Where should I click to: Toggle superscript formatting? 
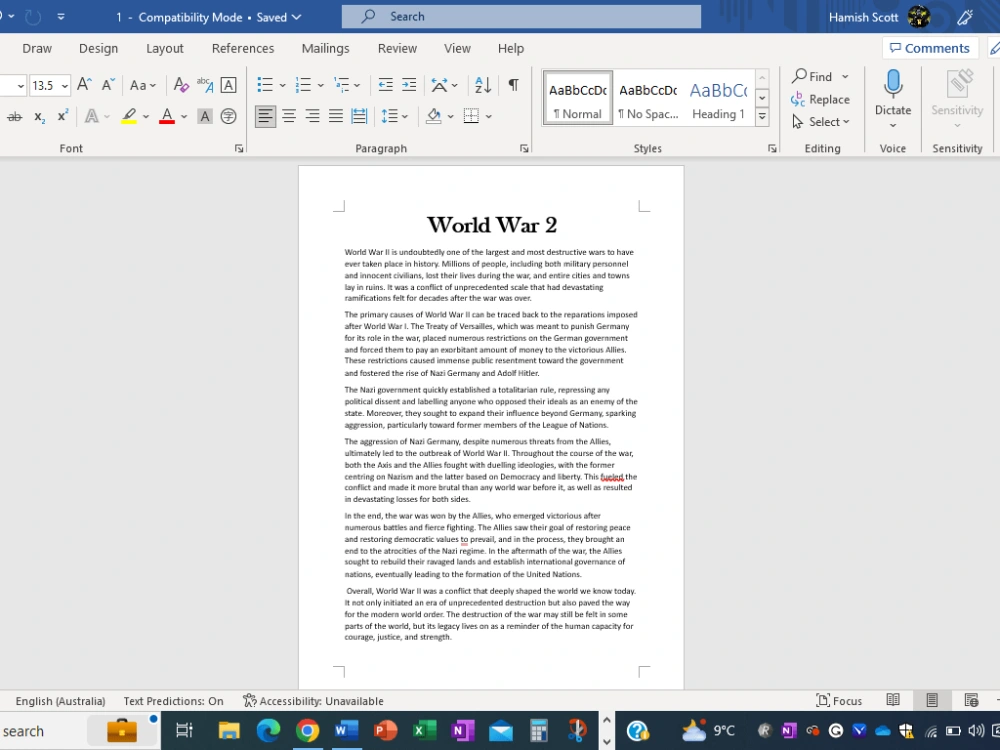62,116
